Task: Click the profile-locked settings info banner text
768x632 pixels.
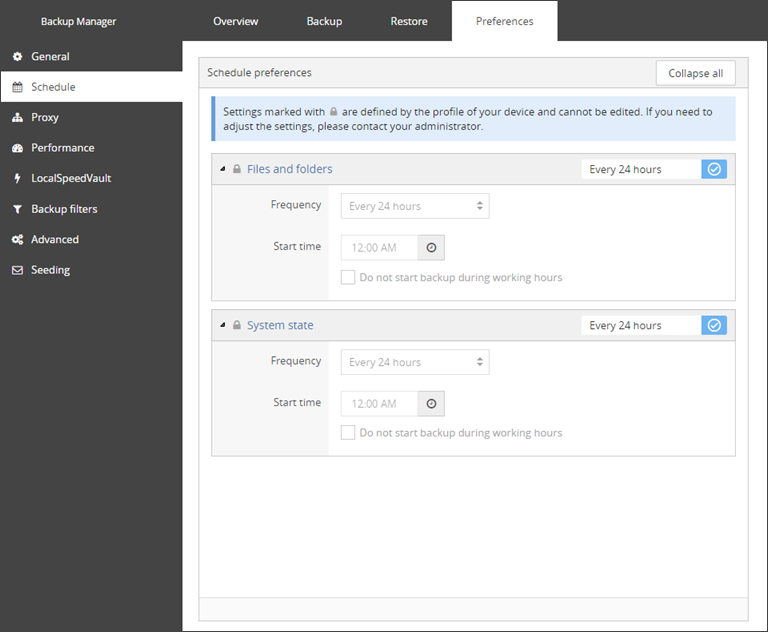Action: 468,119
